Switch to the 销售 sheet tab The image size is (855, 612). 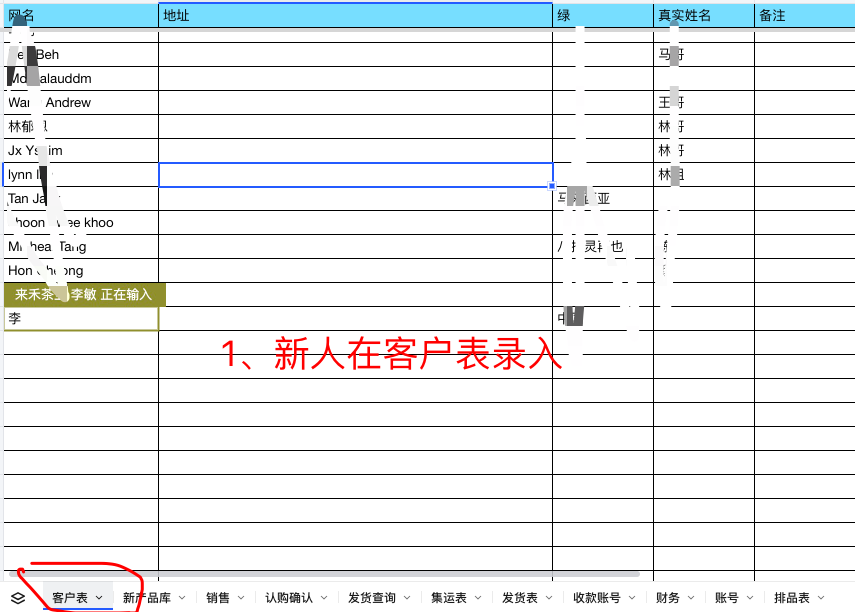coord(217,598)
